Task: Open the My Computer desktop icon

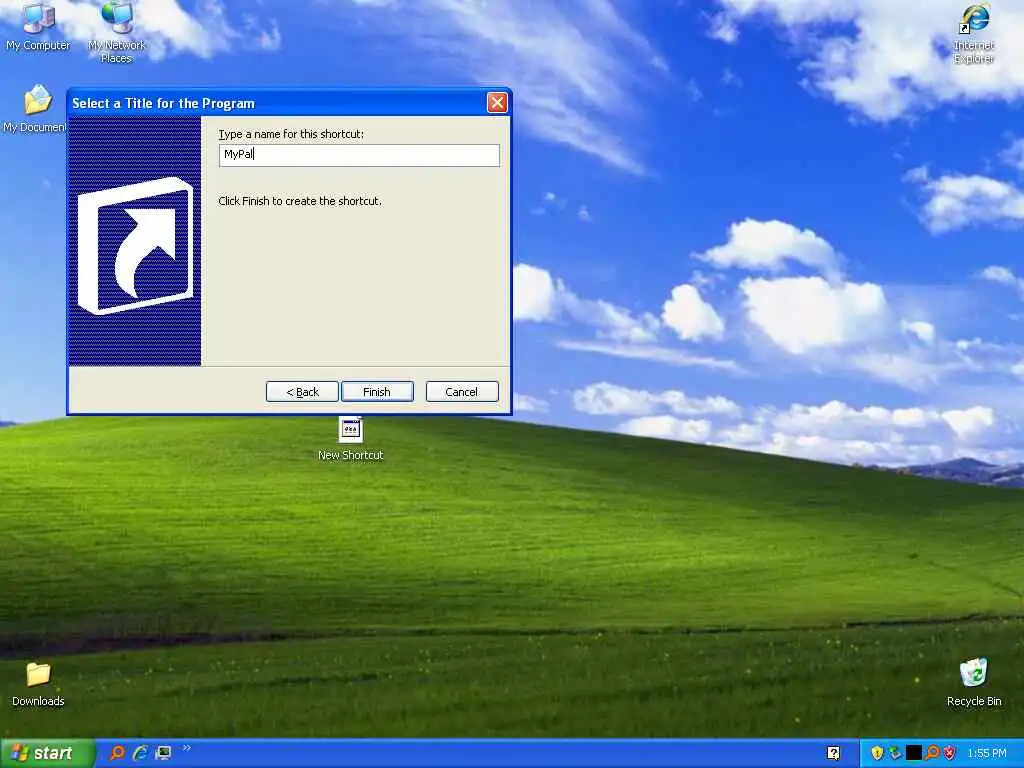Action: (x=38, y=26)
